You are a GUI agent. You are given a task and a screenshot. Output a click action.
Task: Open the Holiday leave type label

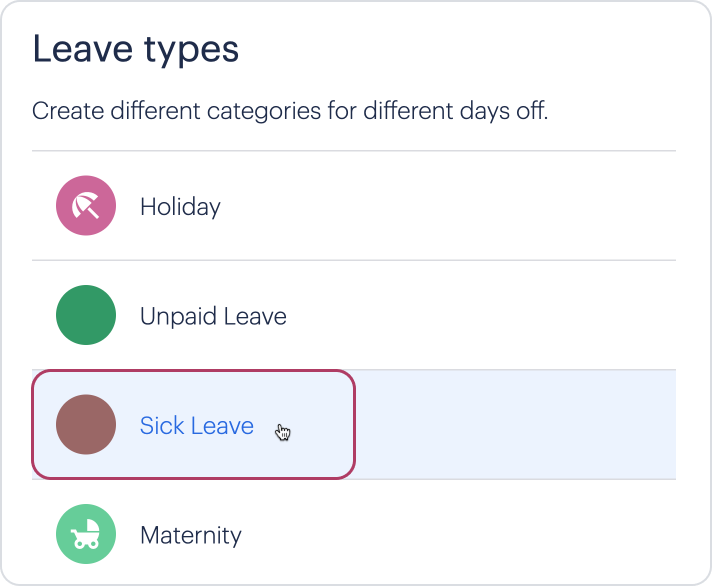pos(180,207)
